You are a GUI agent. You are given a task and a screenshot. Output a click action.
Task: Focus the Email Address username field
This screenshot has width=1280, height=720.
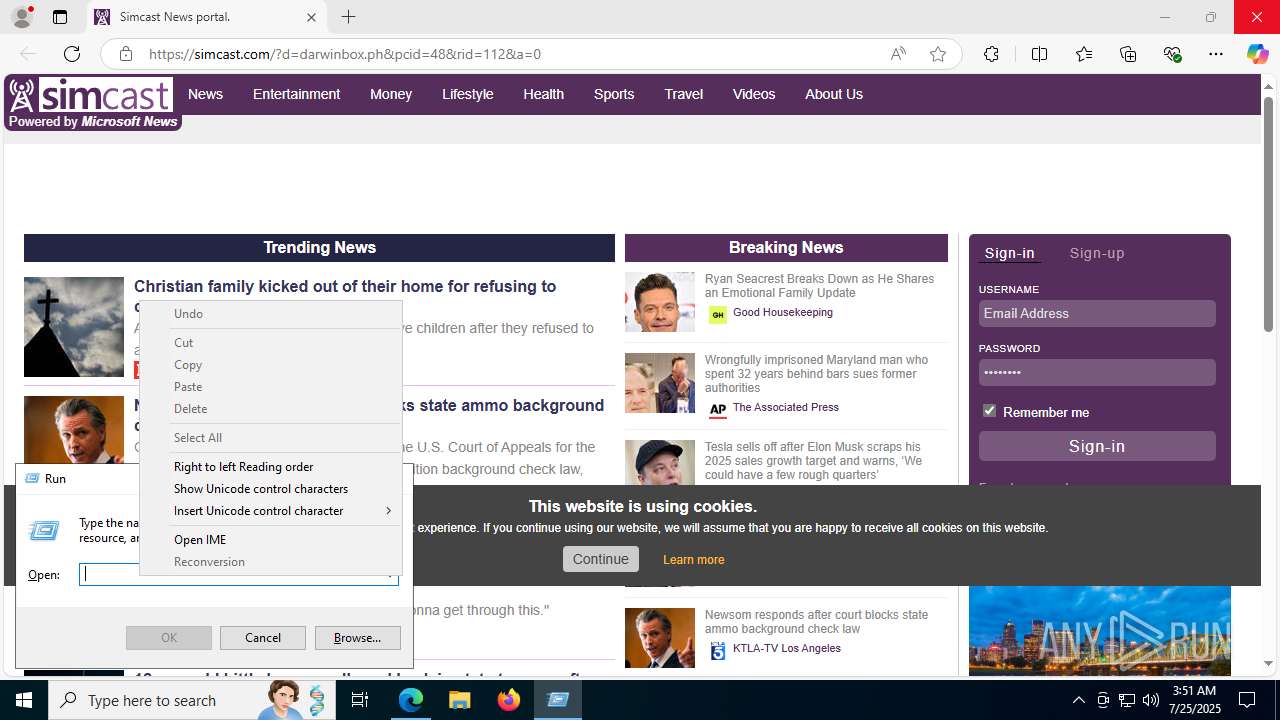point(1097,313)
